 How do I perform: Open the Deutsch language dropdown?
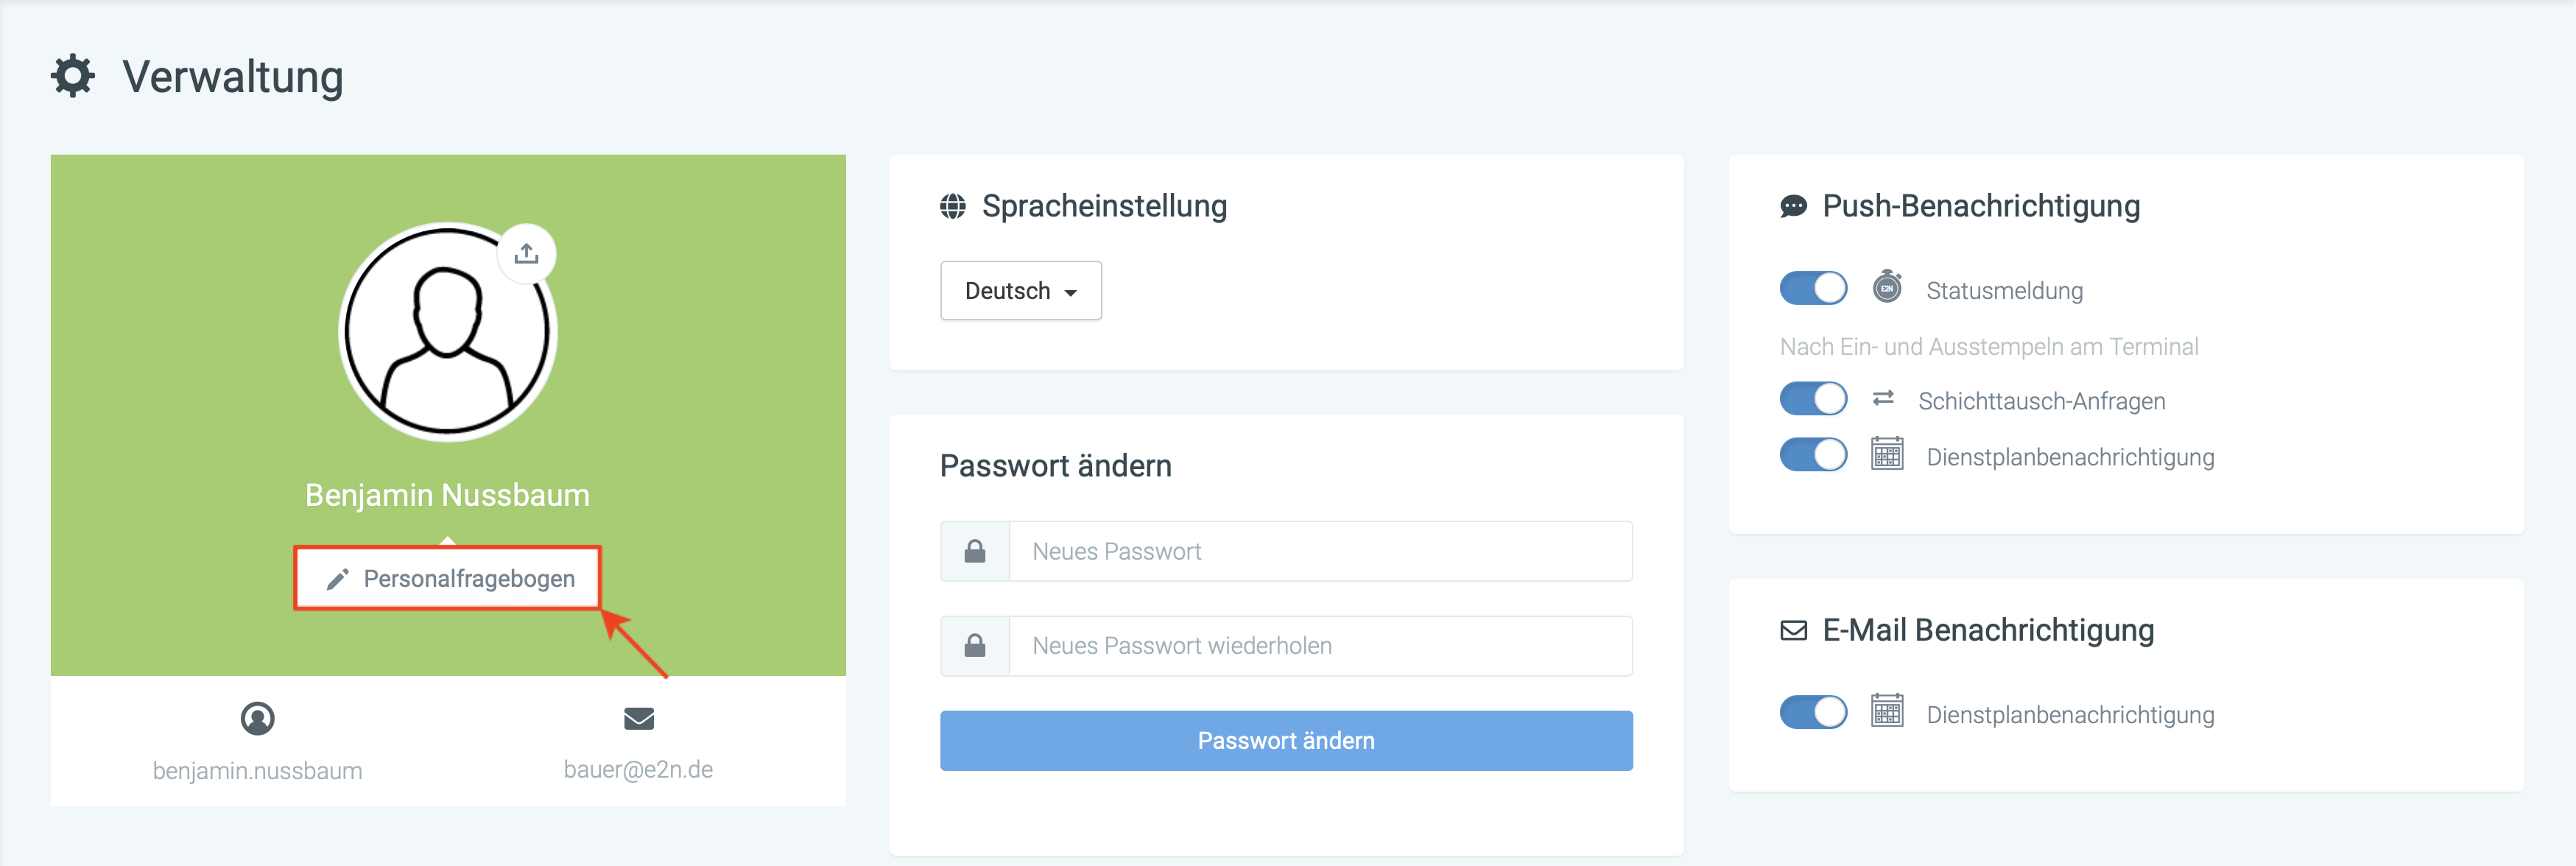(1021, 291)
